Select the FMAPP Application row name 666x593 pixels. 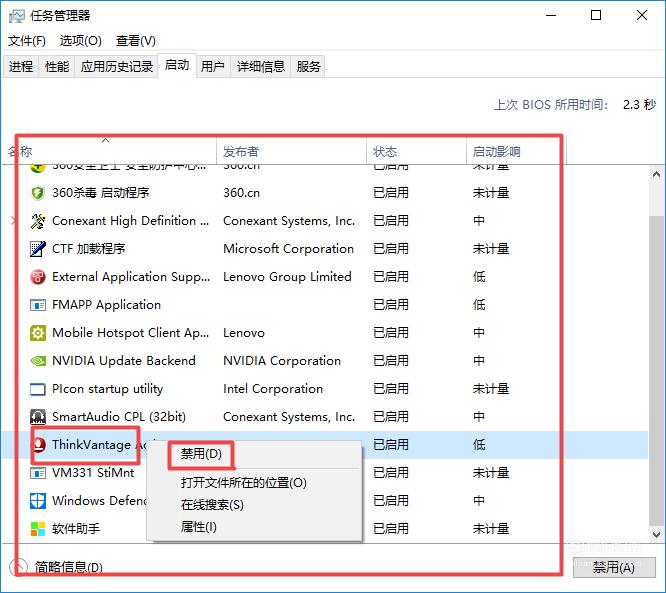coord(106,305)
